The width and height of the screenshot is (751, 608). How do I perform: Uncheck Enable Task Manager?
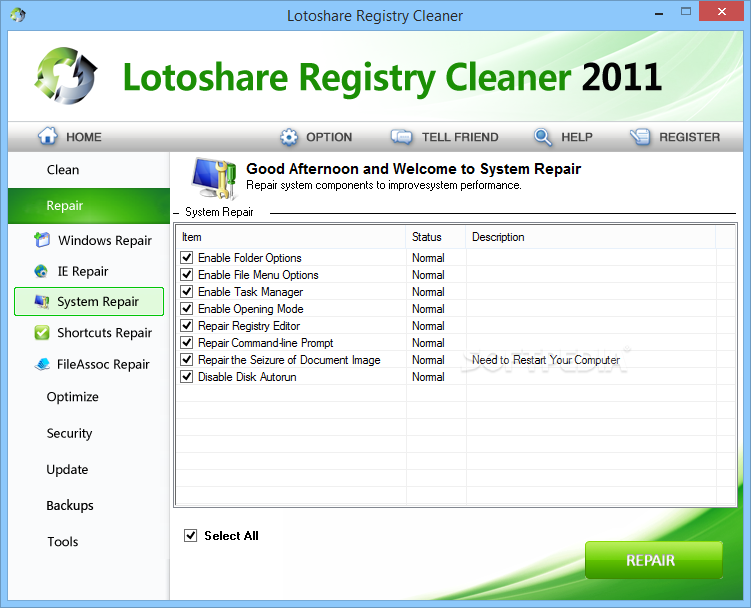(x=186, y=292)
